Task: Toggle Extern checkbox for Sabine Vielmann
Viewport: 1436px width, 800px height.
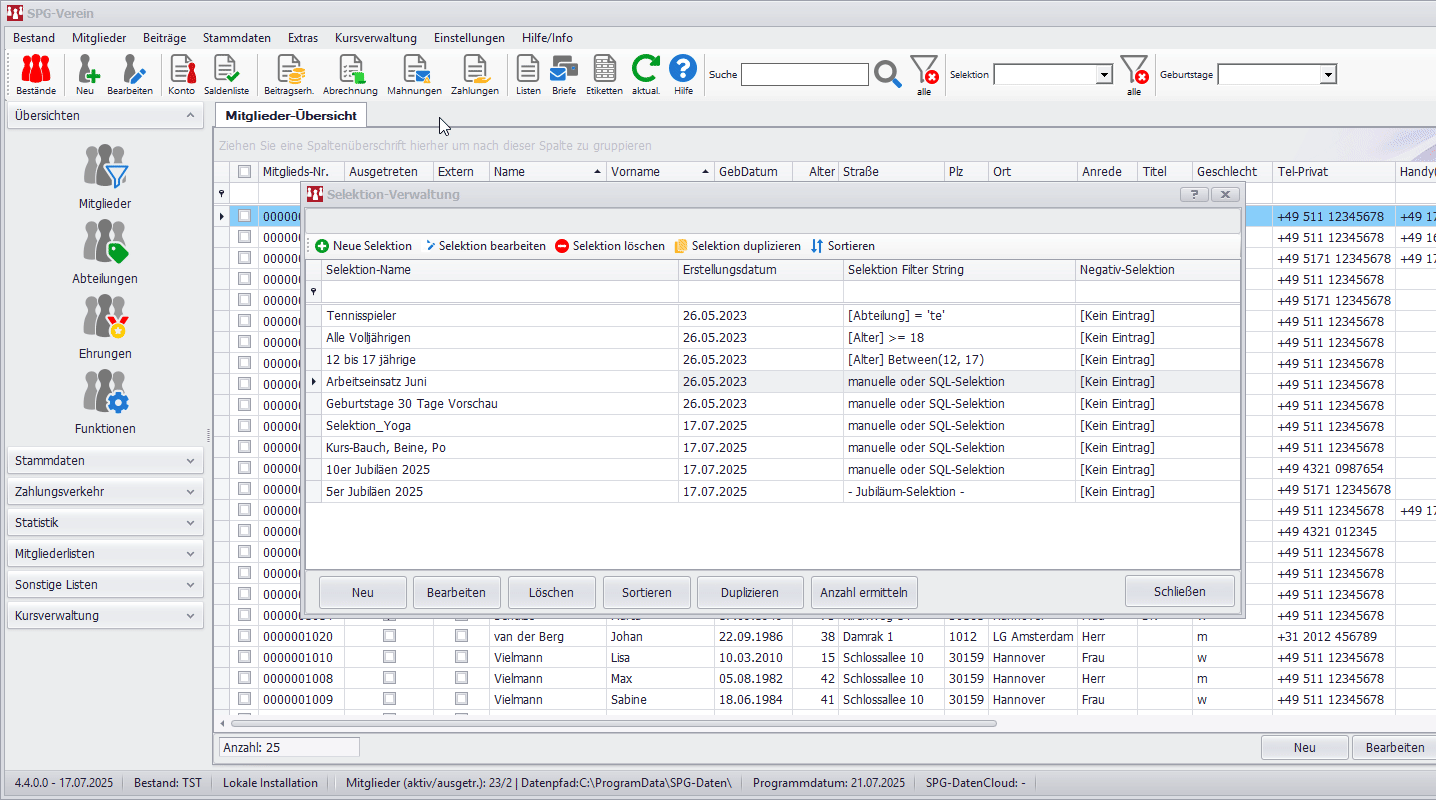Action: coord(461,699)
